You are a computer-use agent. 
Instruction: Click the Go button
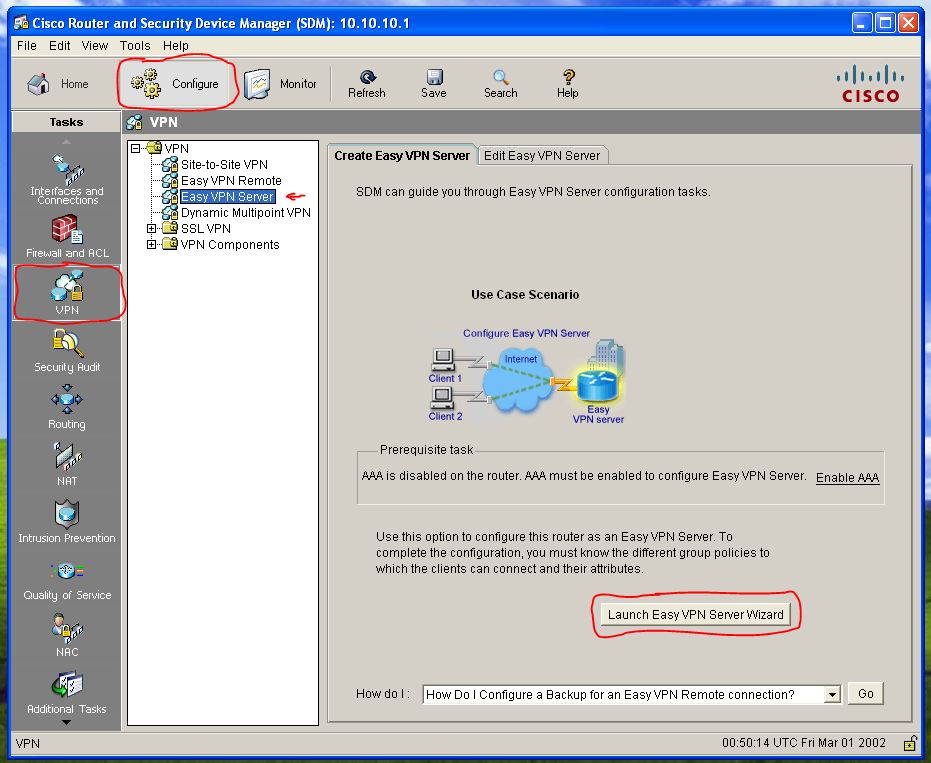coord(866,694)
